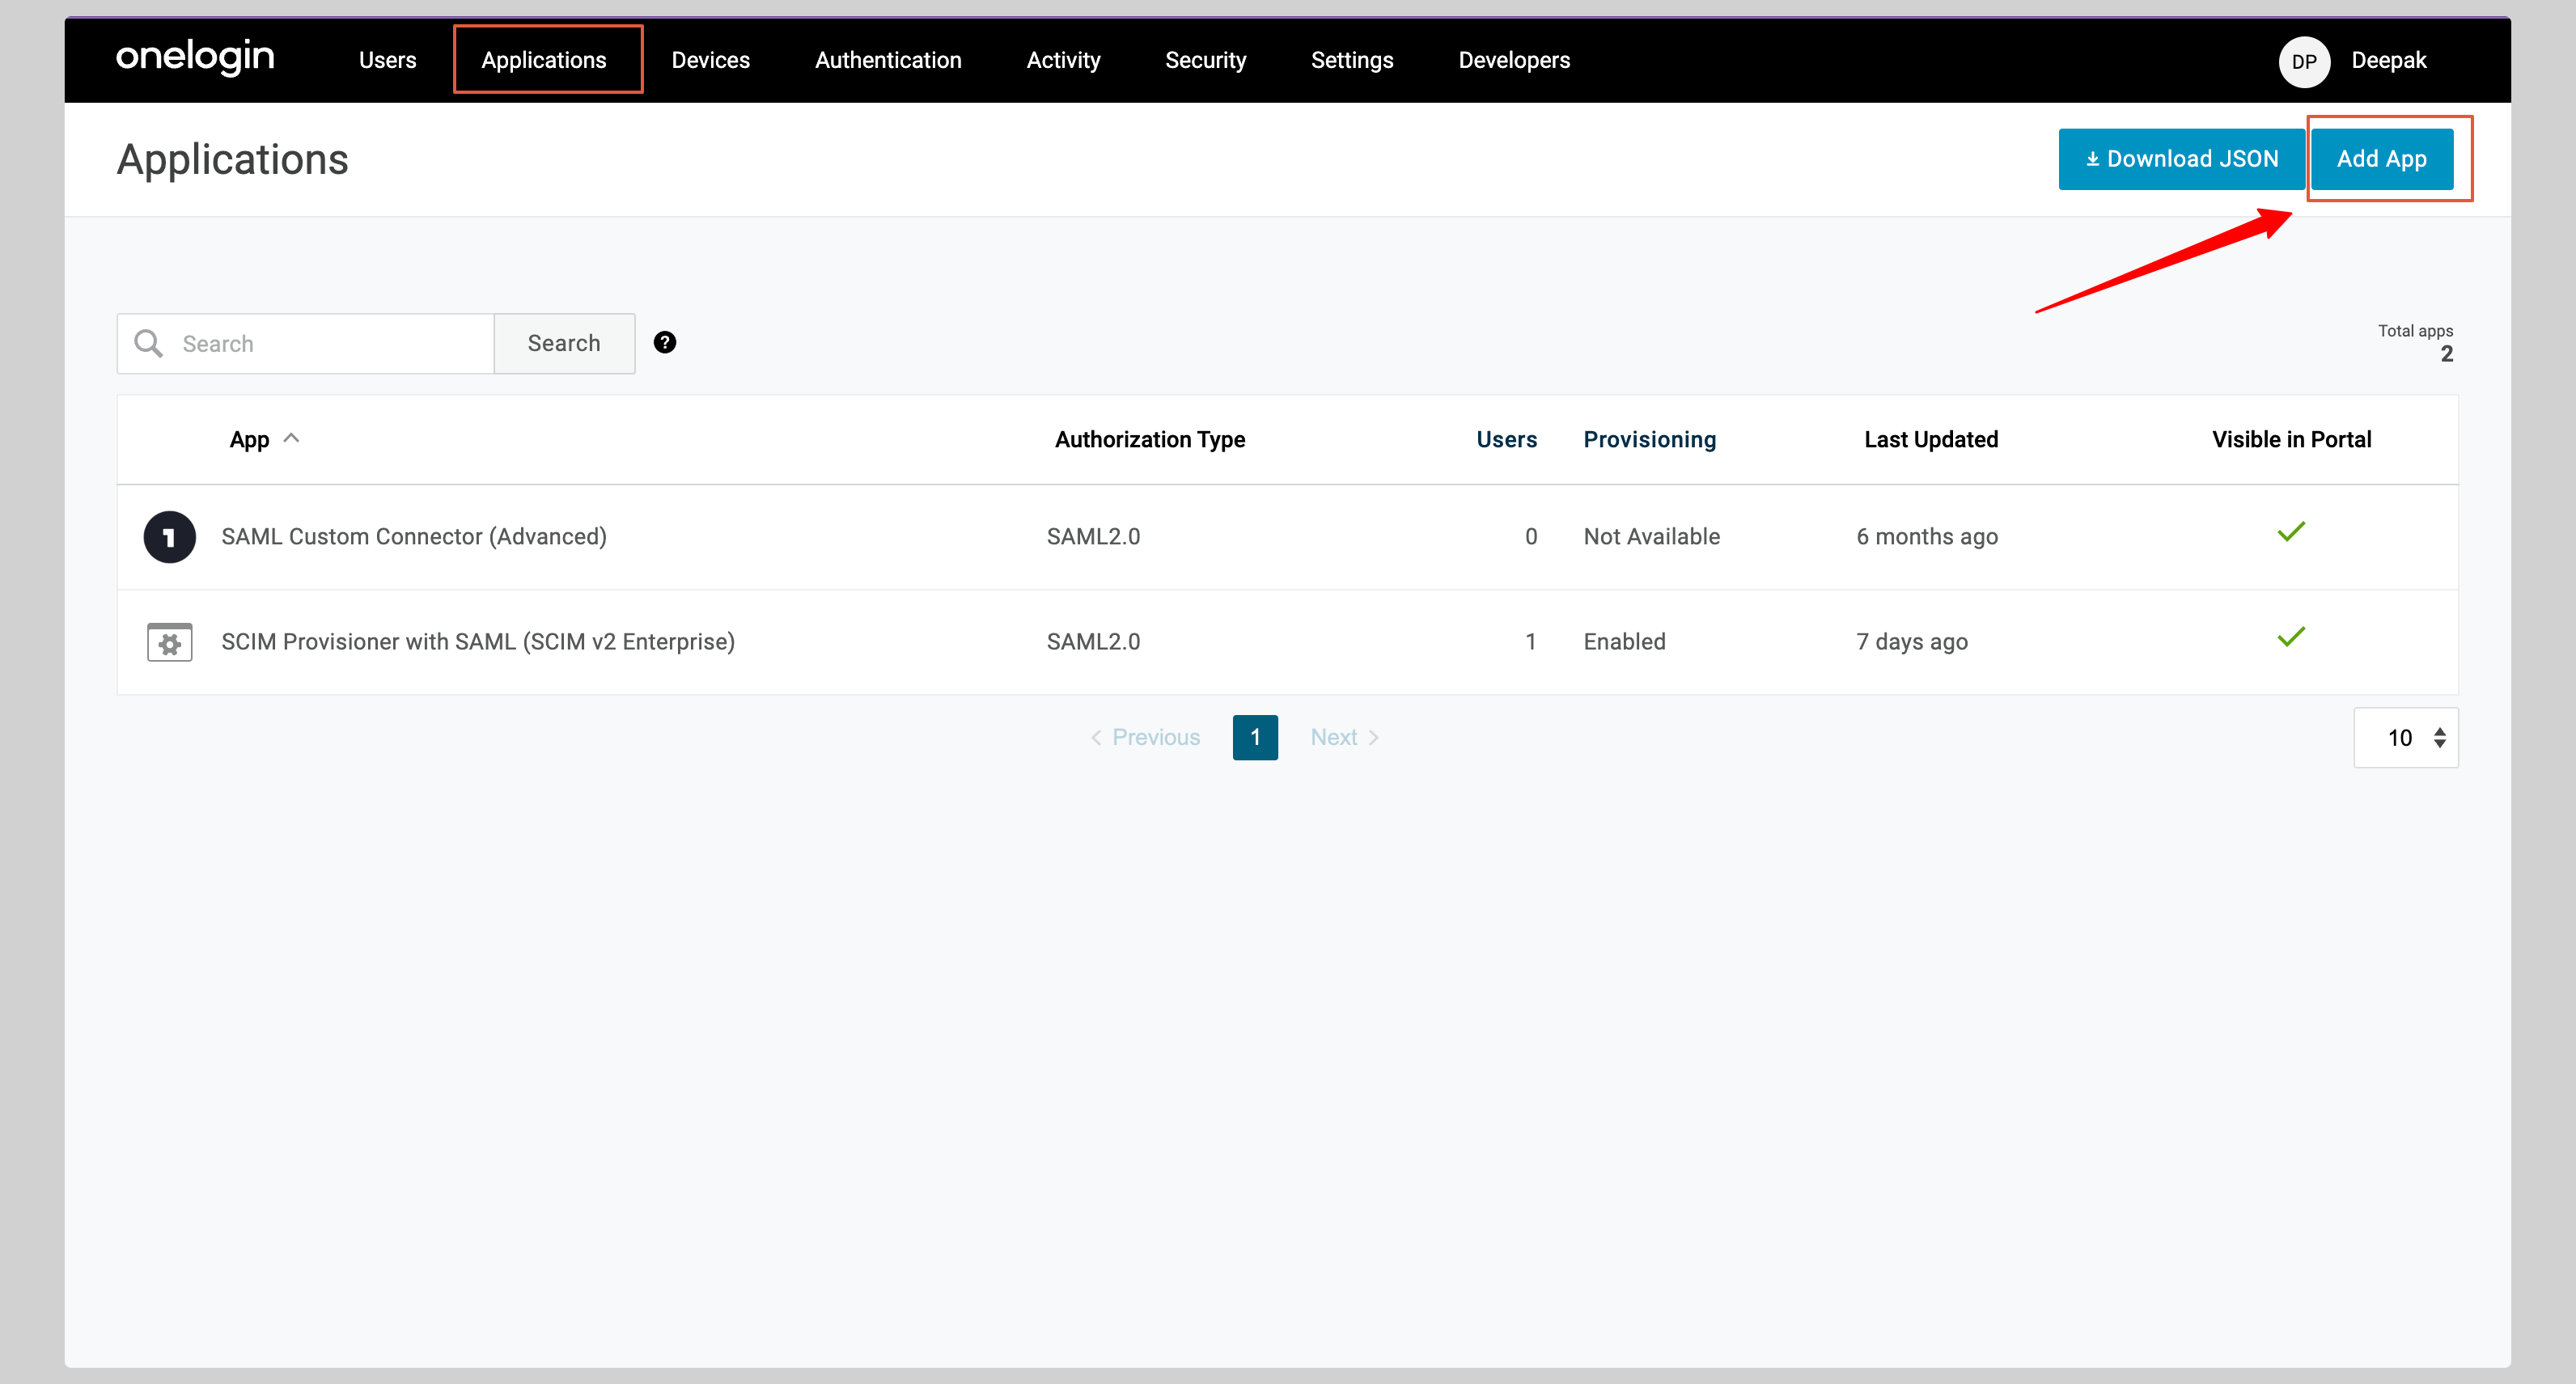The width and height of the screenshot is (2576, 1384).
Task: Click the Download JSON button
Action: pos(2181,158)
